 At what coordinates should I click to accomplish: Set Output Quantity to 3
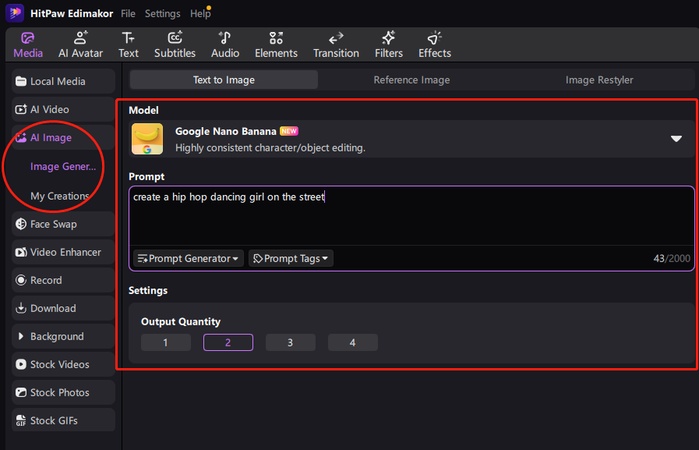coord(290,343)
